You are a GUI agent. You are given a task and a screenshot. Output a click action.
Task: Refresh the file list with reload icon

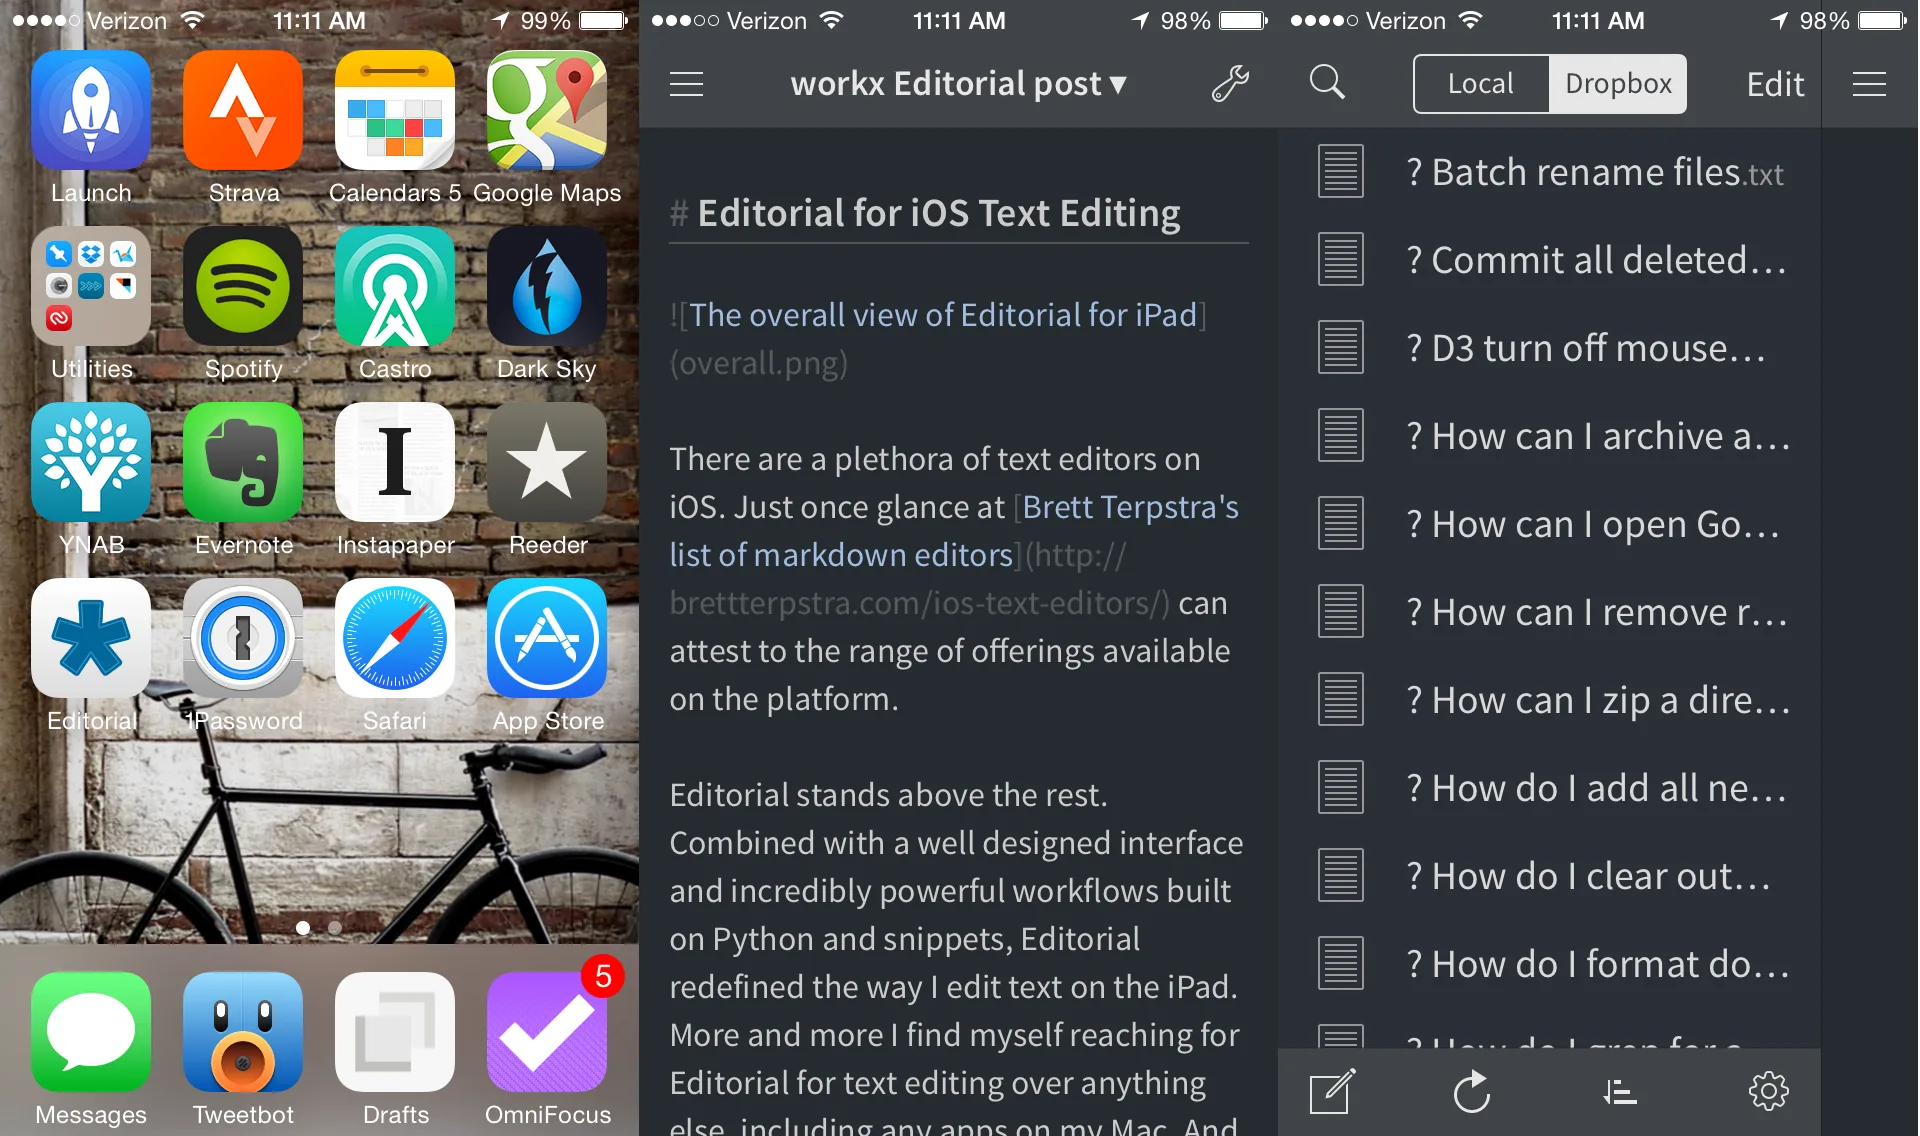1472,1092
